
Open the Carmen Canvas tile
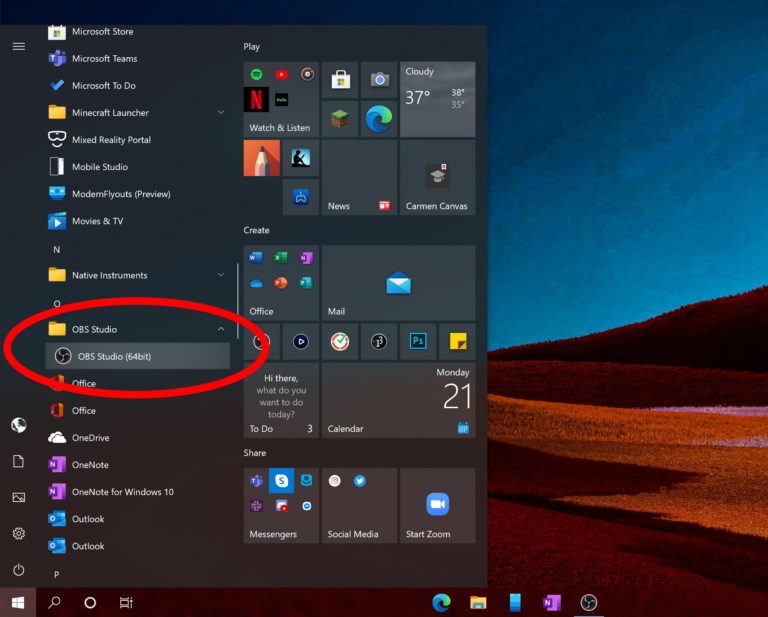437,177
